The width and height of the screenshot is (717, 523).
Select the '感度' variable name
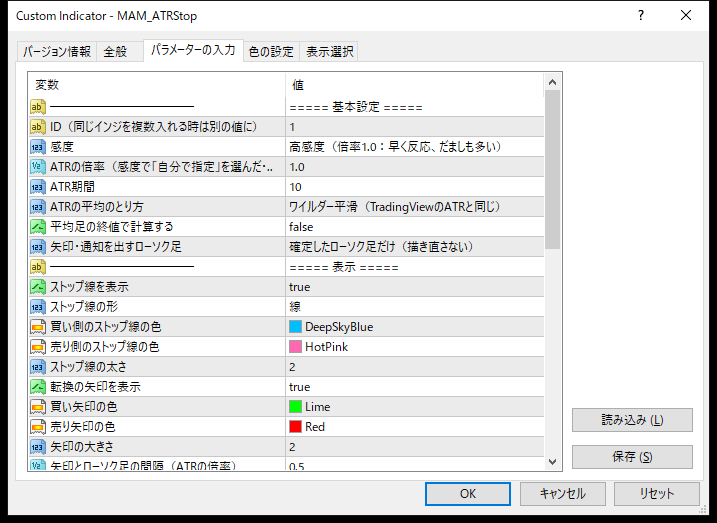click(62, 147)
